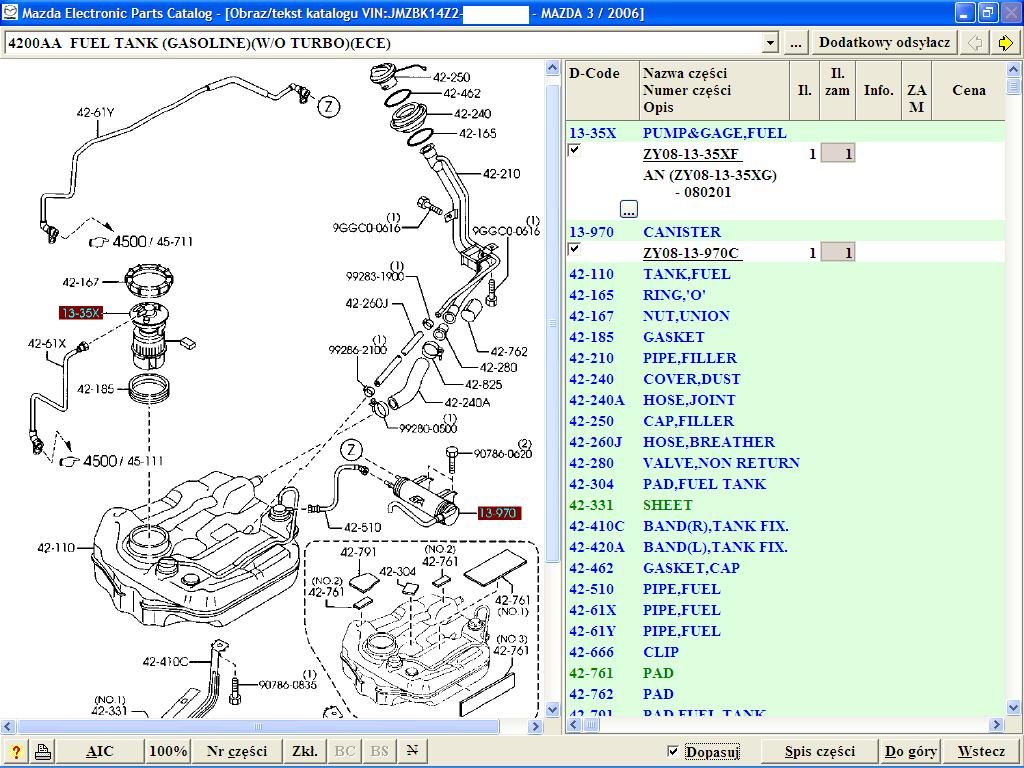This screenshot has width=1024, height=768.
Task: Go forward with the yellow arrow icon
Action: click(1006, 43)
